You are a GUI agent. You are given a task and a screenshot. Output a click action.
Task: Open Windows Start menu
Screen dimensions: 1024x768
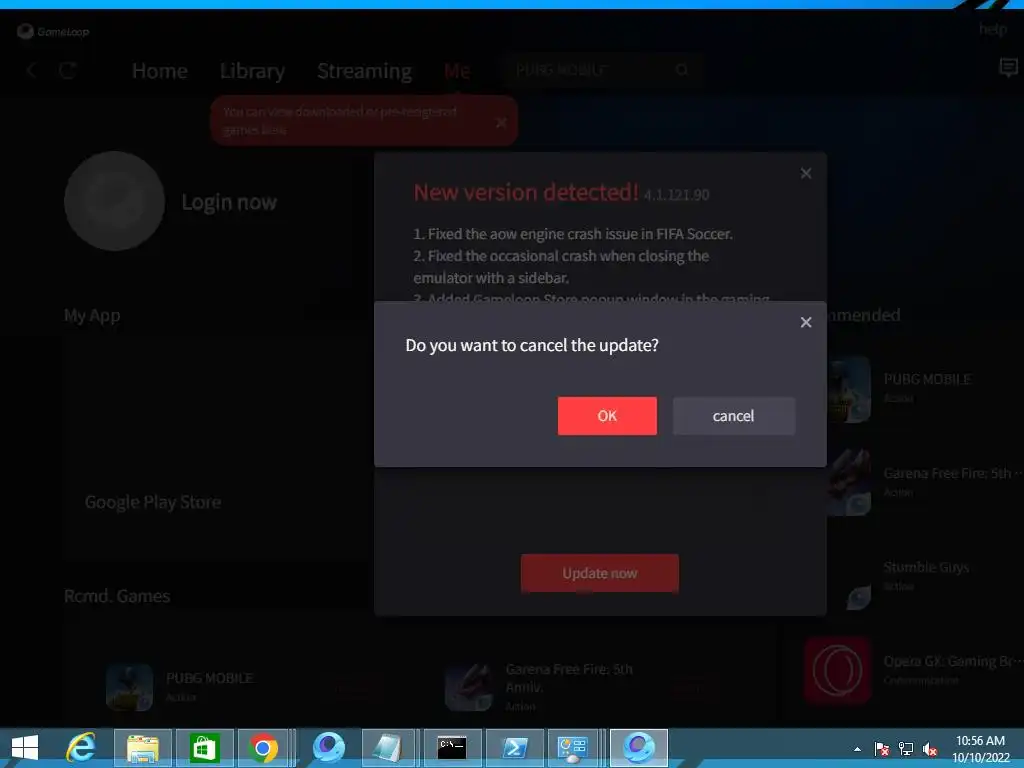pyautogui.click(x=25, y=748)
